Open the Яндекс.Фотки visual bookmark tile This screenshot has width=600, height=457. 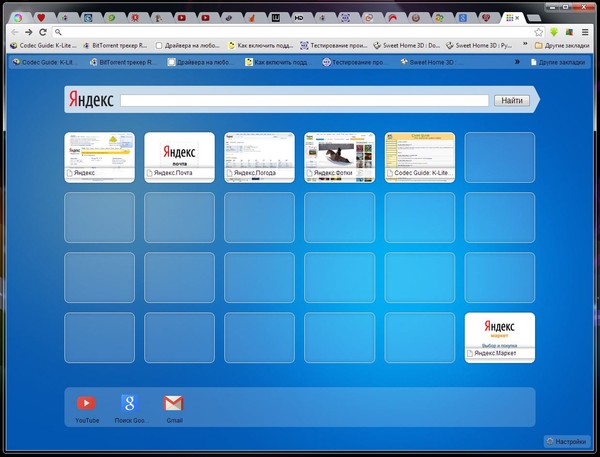point(339,157)
